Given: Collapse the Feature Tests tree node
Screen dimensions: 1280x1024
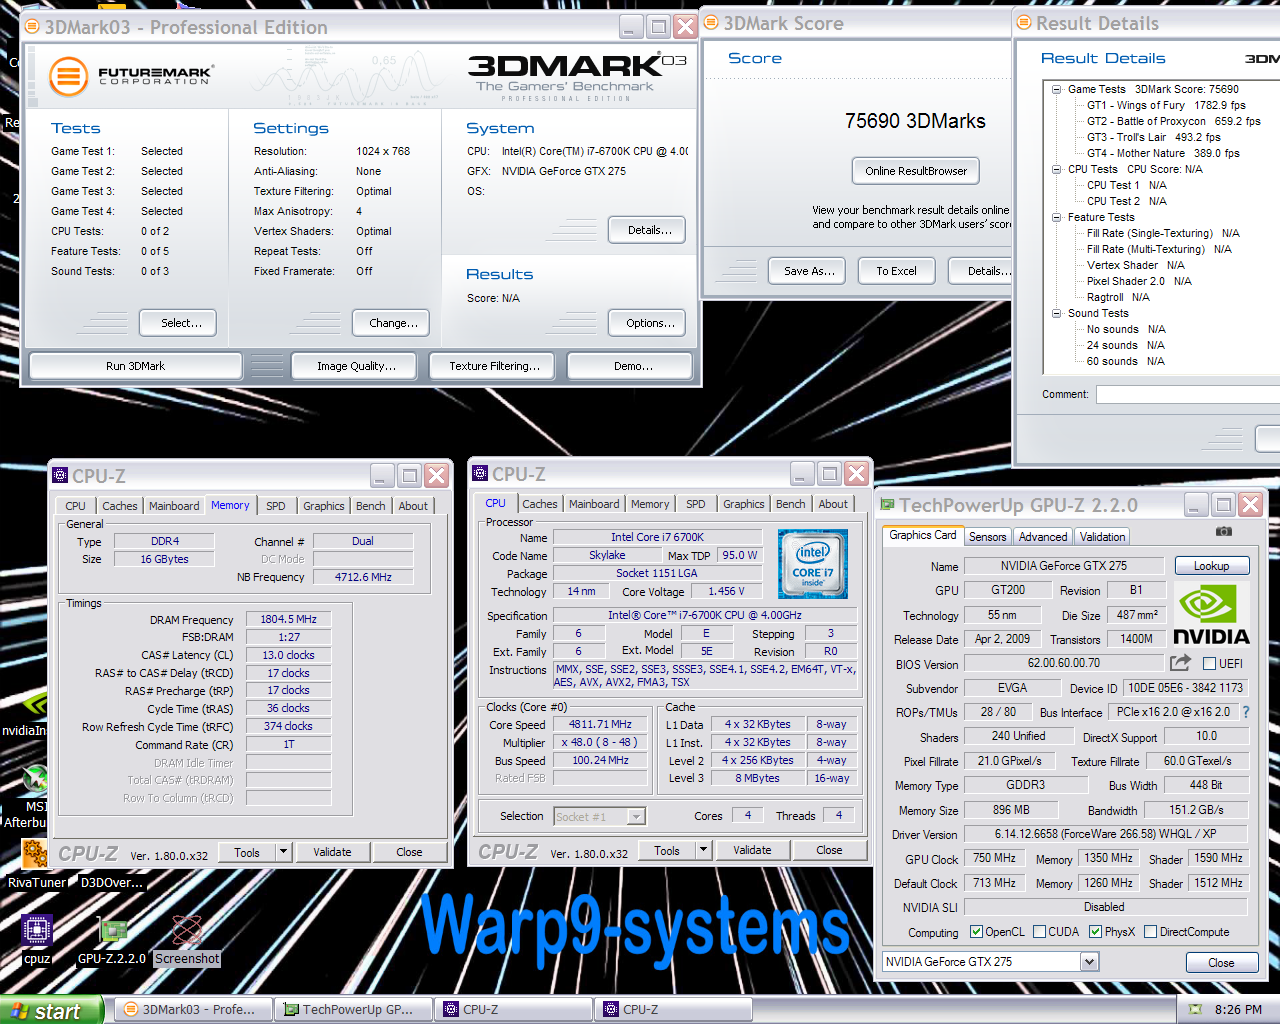Looking at the screenshot, I should pos(1056,217).
